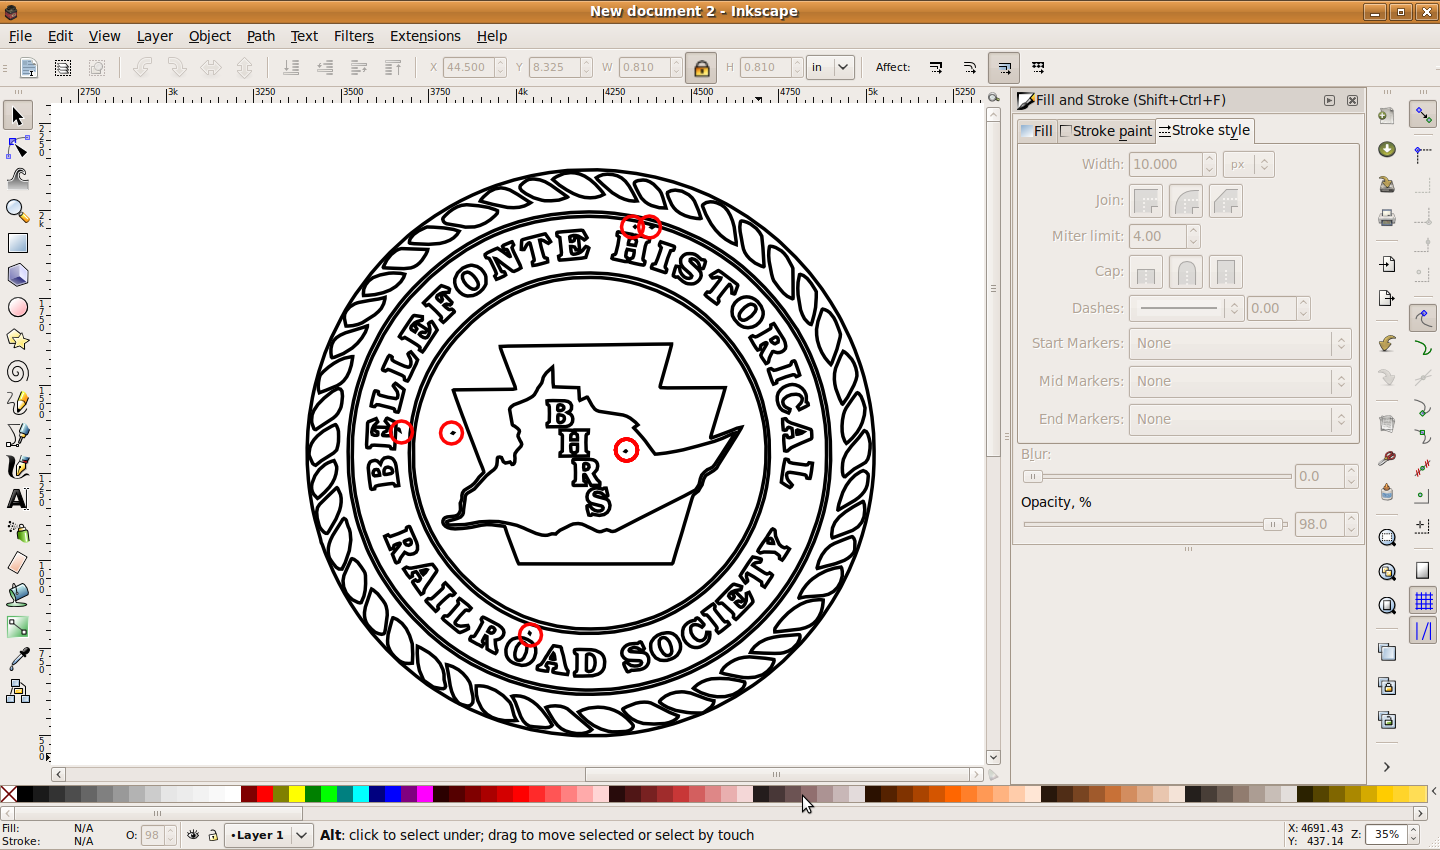Select the Gradient tool
Screen dimensions: 1440x850
(x=17, y=627)
